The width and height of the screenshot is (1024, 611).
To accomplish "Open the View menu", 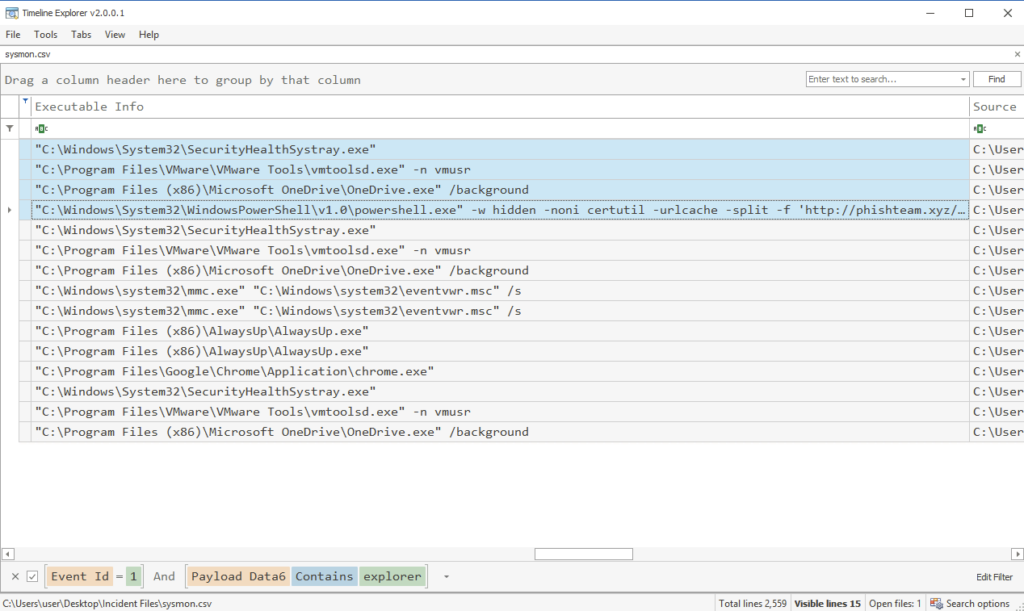I will (115, 35).
